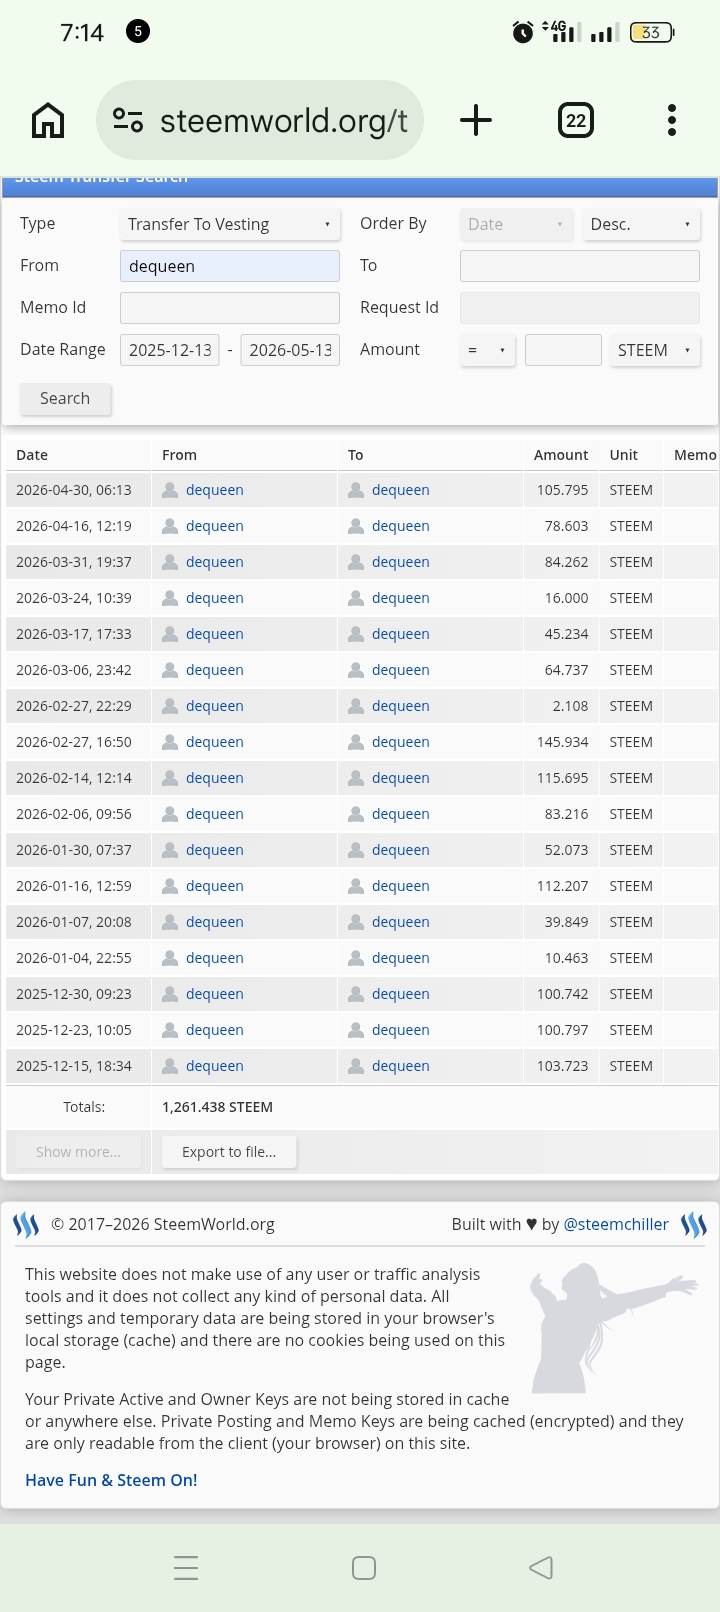Click From user icon in 2026-01-07 row
Image resolution: width=720 pixels, height=1612 pixels.
(x=170, y=922)
